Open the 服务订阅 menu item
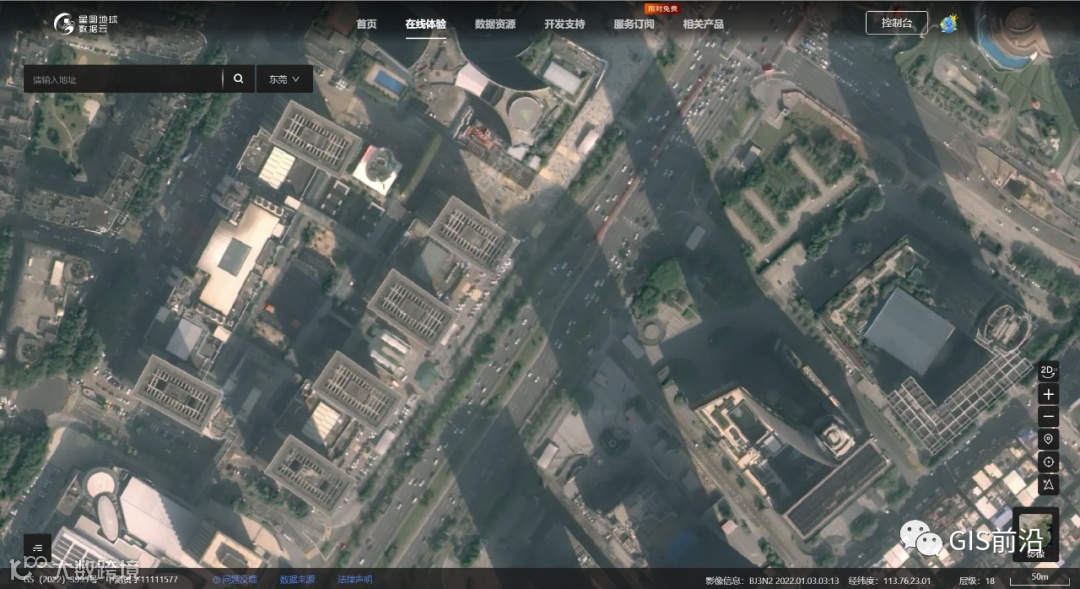 tap(634, 23)
